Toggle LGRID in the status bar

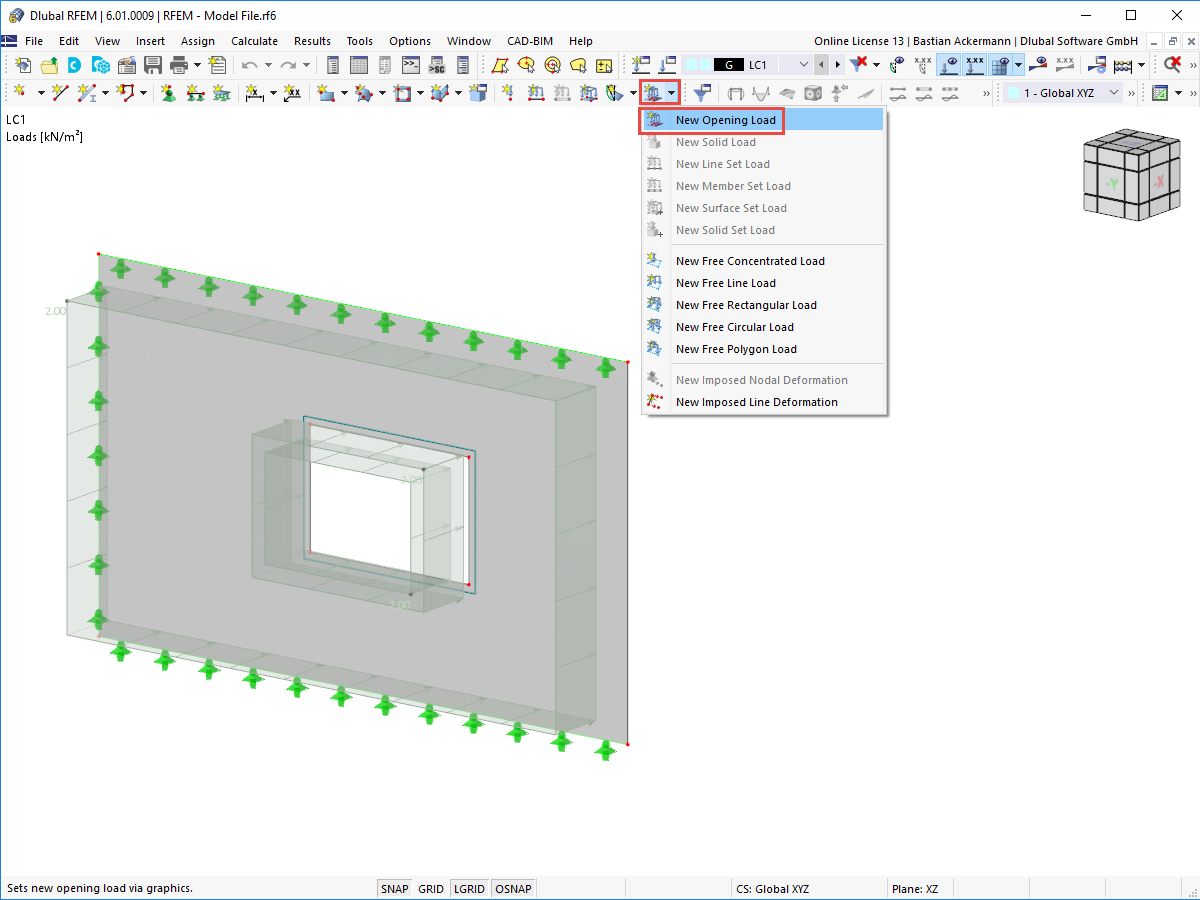(x=469, y=888)
